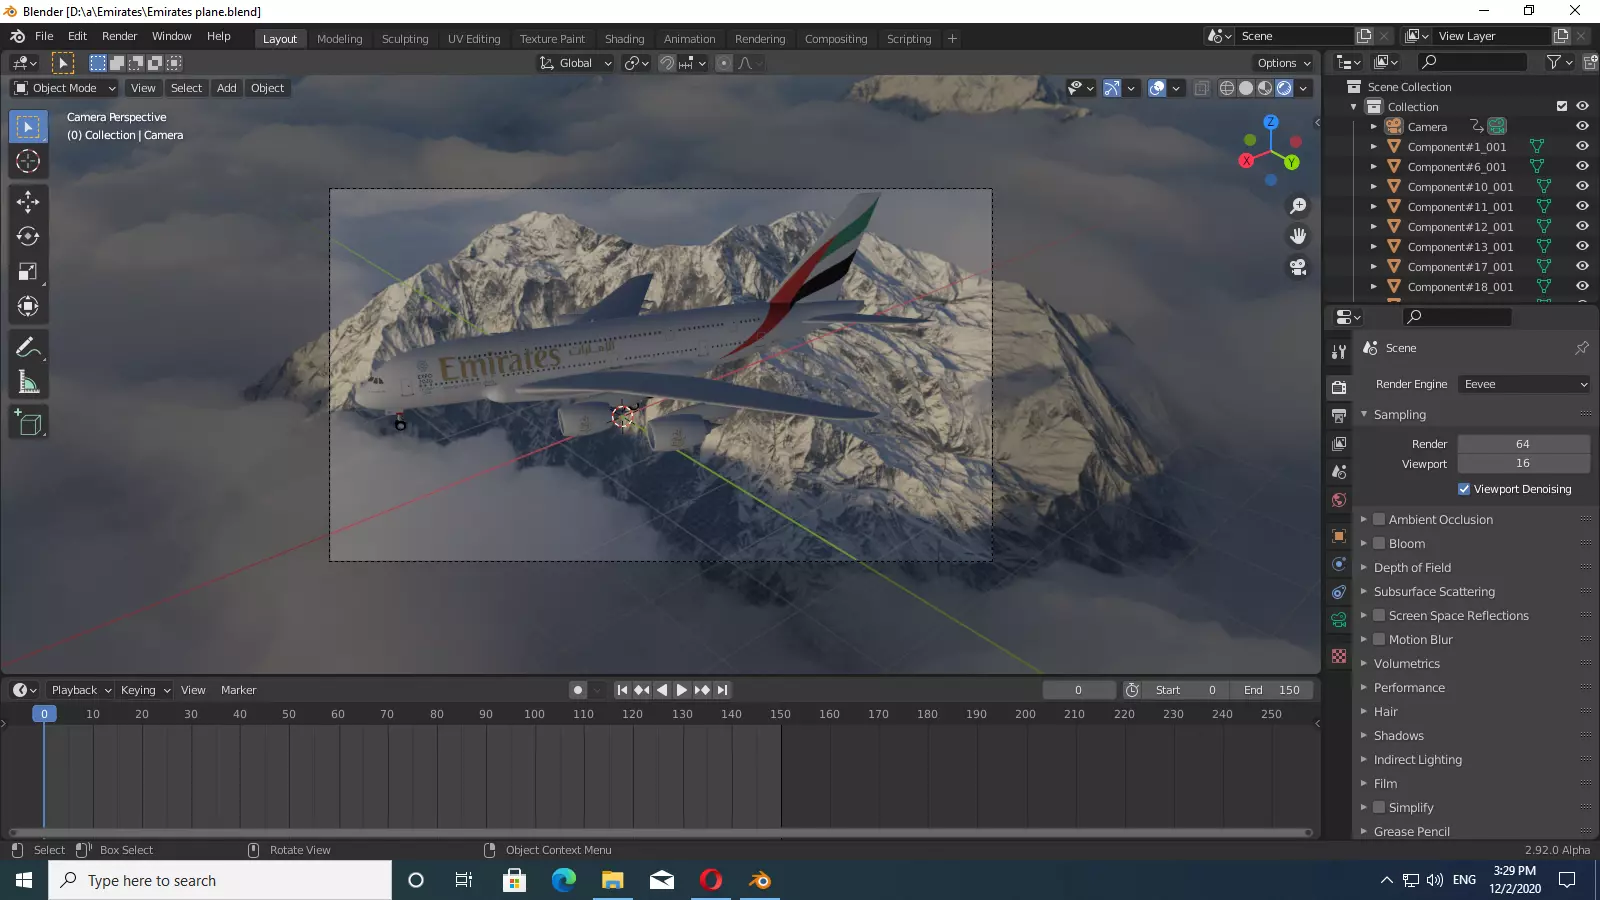
Task: Toggle X-ray view in the viewport header
Action: [x=1201, y=88]
